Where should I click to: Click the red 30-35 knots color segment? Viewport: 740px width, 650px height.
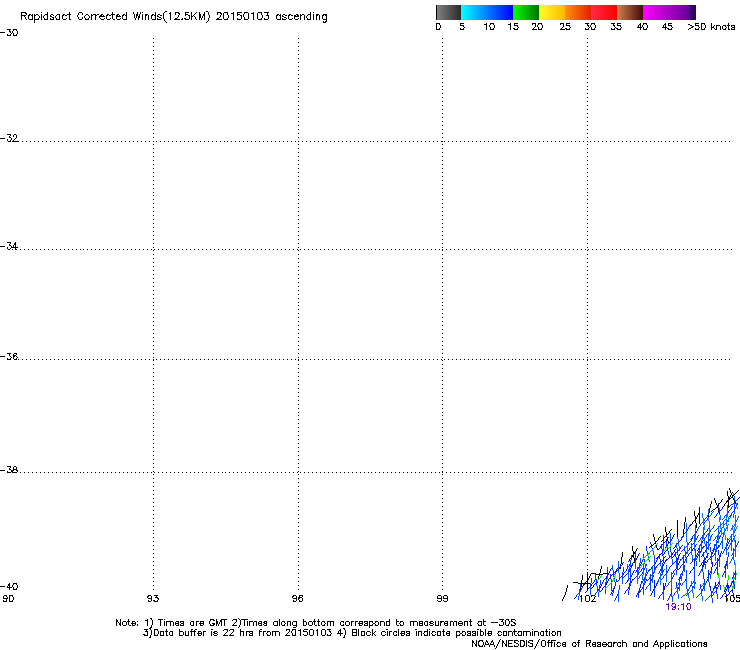(x=604, y=12)
